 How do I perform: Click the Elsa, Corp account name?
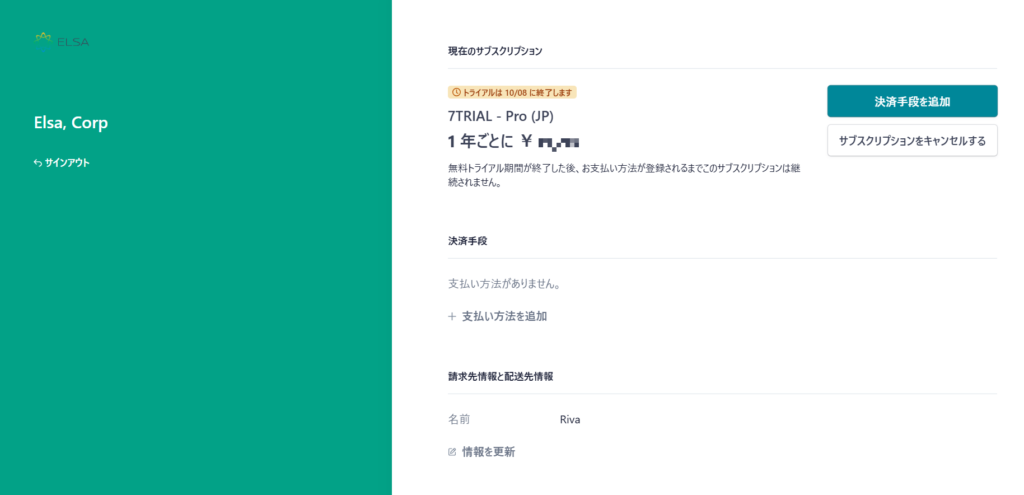tap(71, 123)
